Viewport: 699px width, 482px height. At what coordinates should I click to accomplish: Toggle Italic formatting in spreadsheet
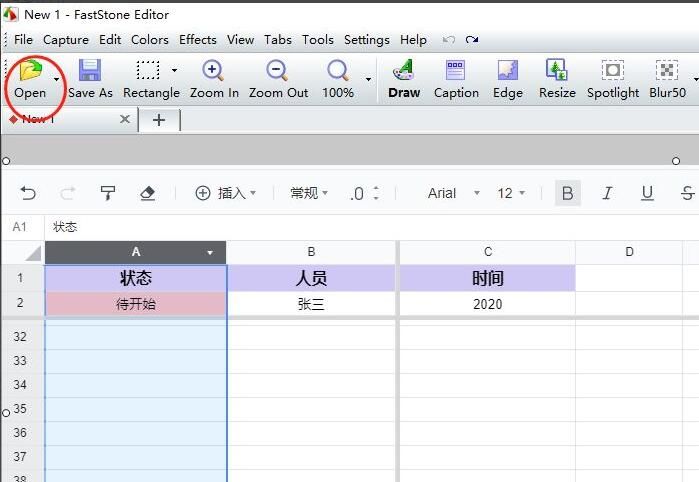607,193
